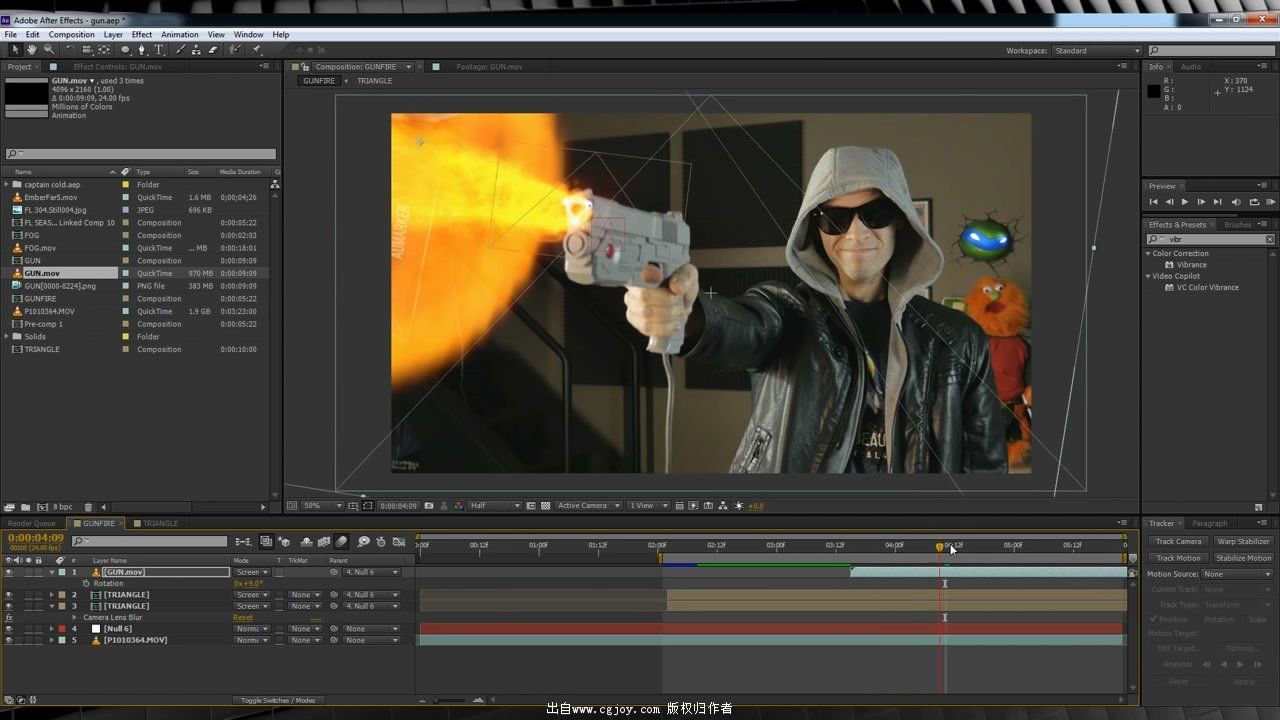Toggle Camera Lens Blur fx switch
The width and height of the screenshot is (1280, 720).
[9, 618]
